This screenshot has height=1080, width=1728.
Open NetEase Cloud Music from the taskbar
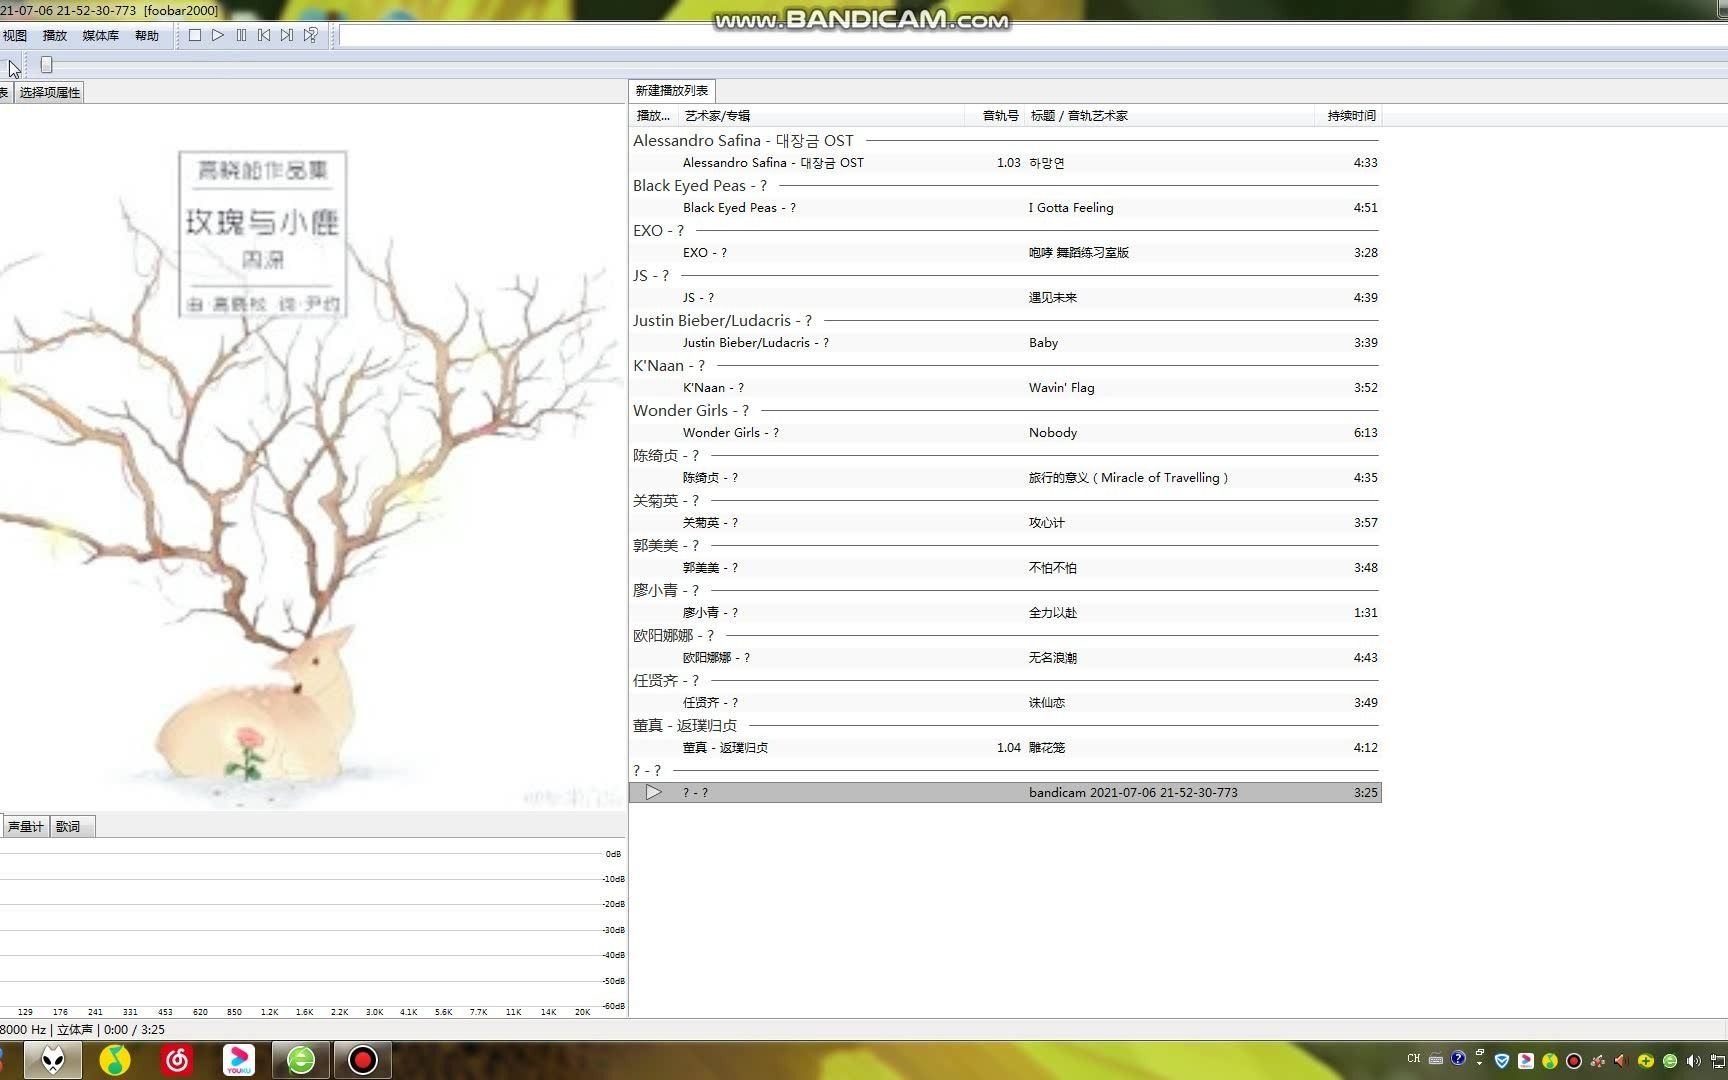[x=177, y=1059]
